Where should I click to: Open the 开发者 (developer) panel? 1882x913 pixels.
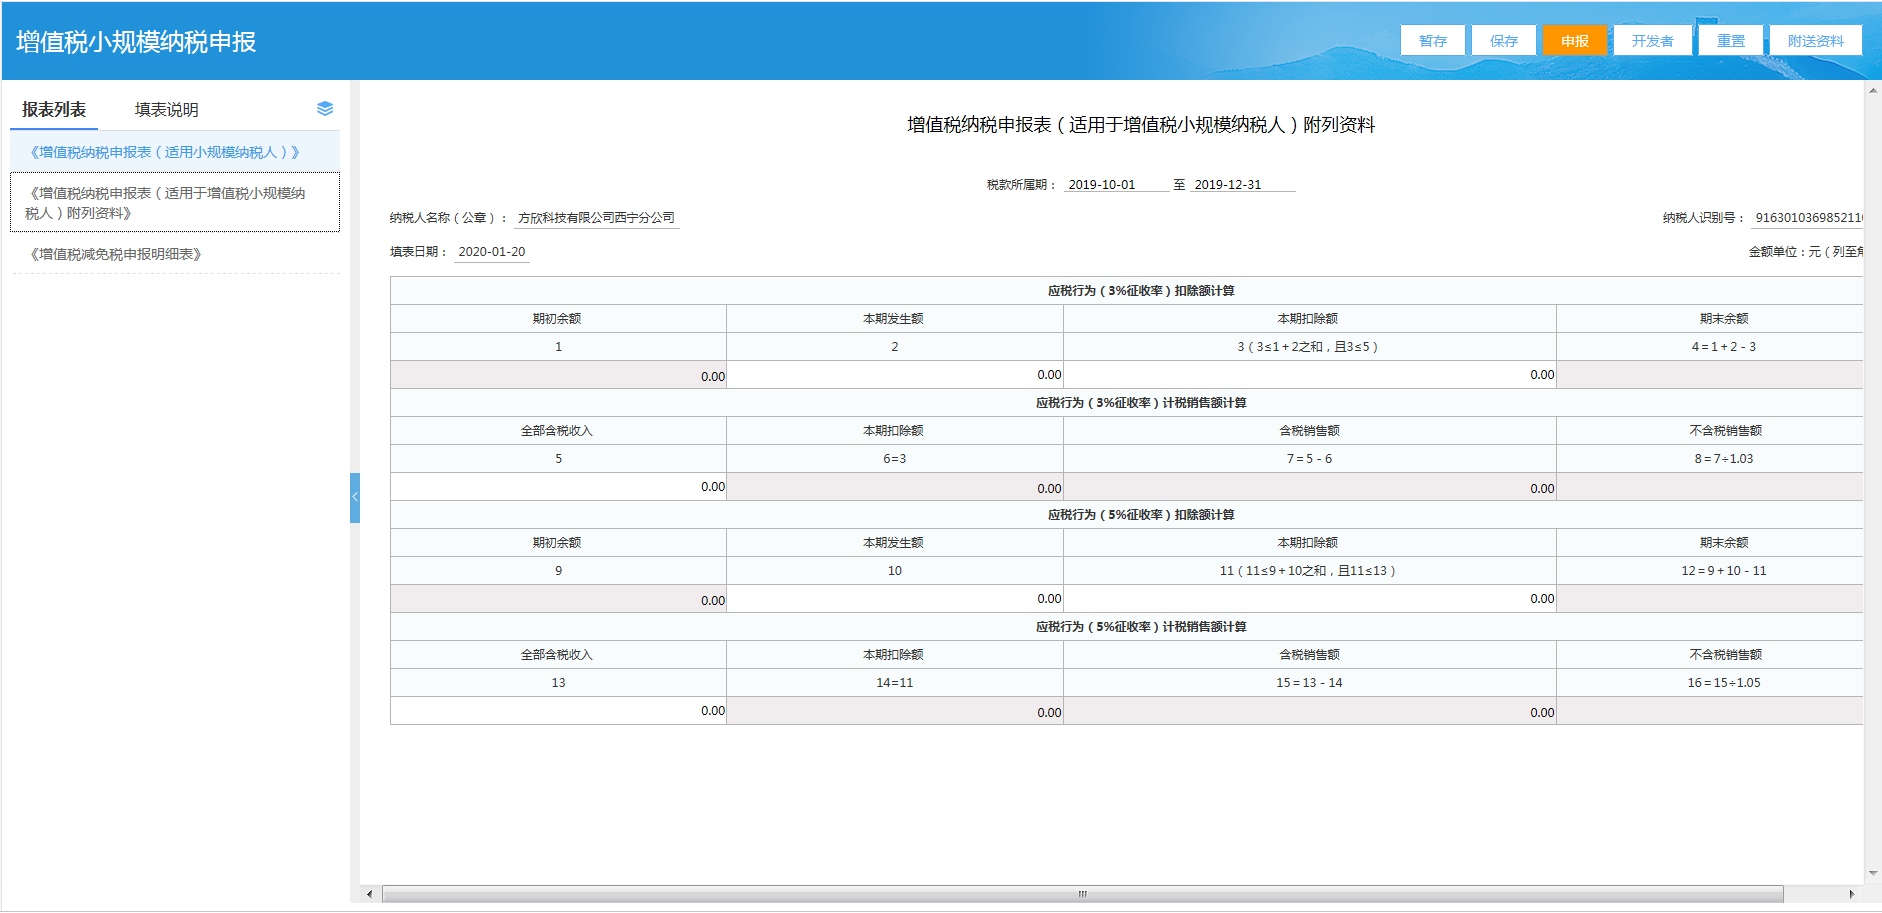click(x=1652, y=40)
